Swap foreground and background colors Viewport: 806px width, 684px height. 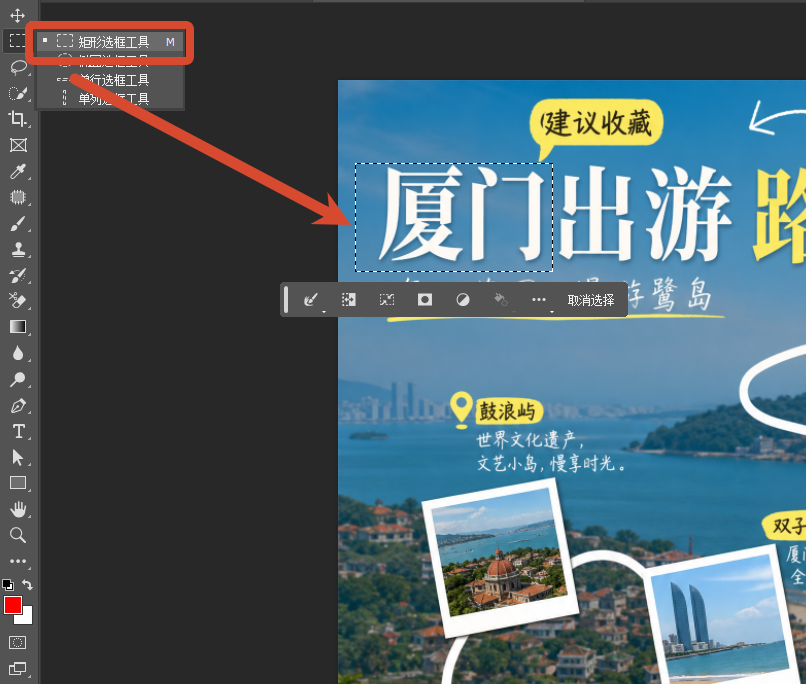pyautogui.click(x=27, y=585)
